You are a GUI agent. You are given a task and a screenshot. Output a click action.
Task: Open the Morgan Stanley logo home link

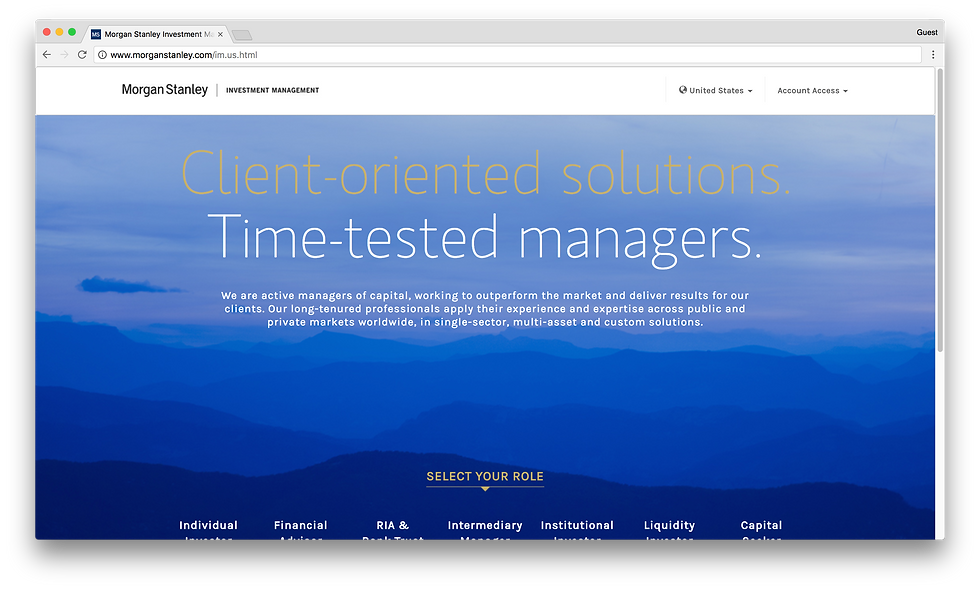164,89
